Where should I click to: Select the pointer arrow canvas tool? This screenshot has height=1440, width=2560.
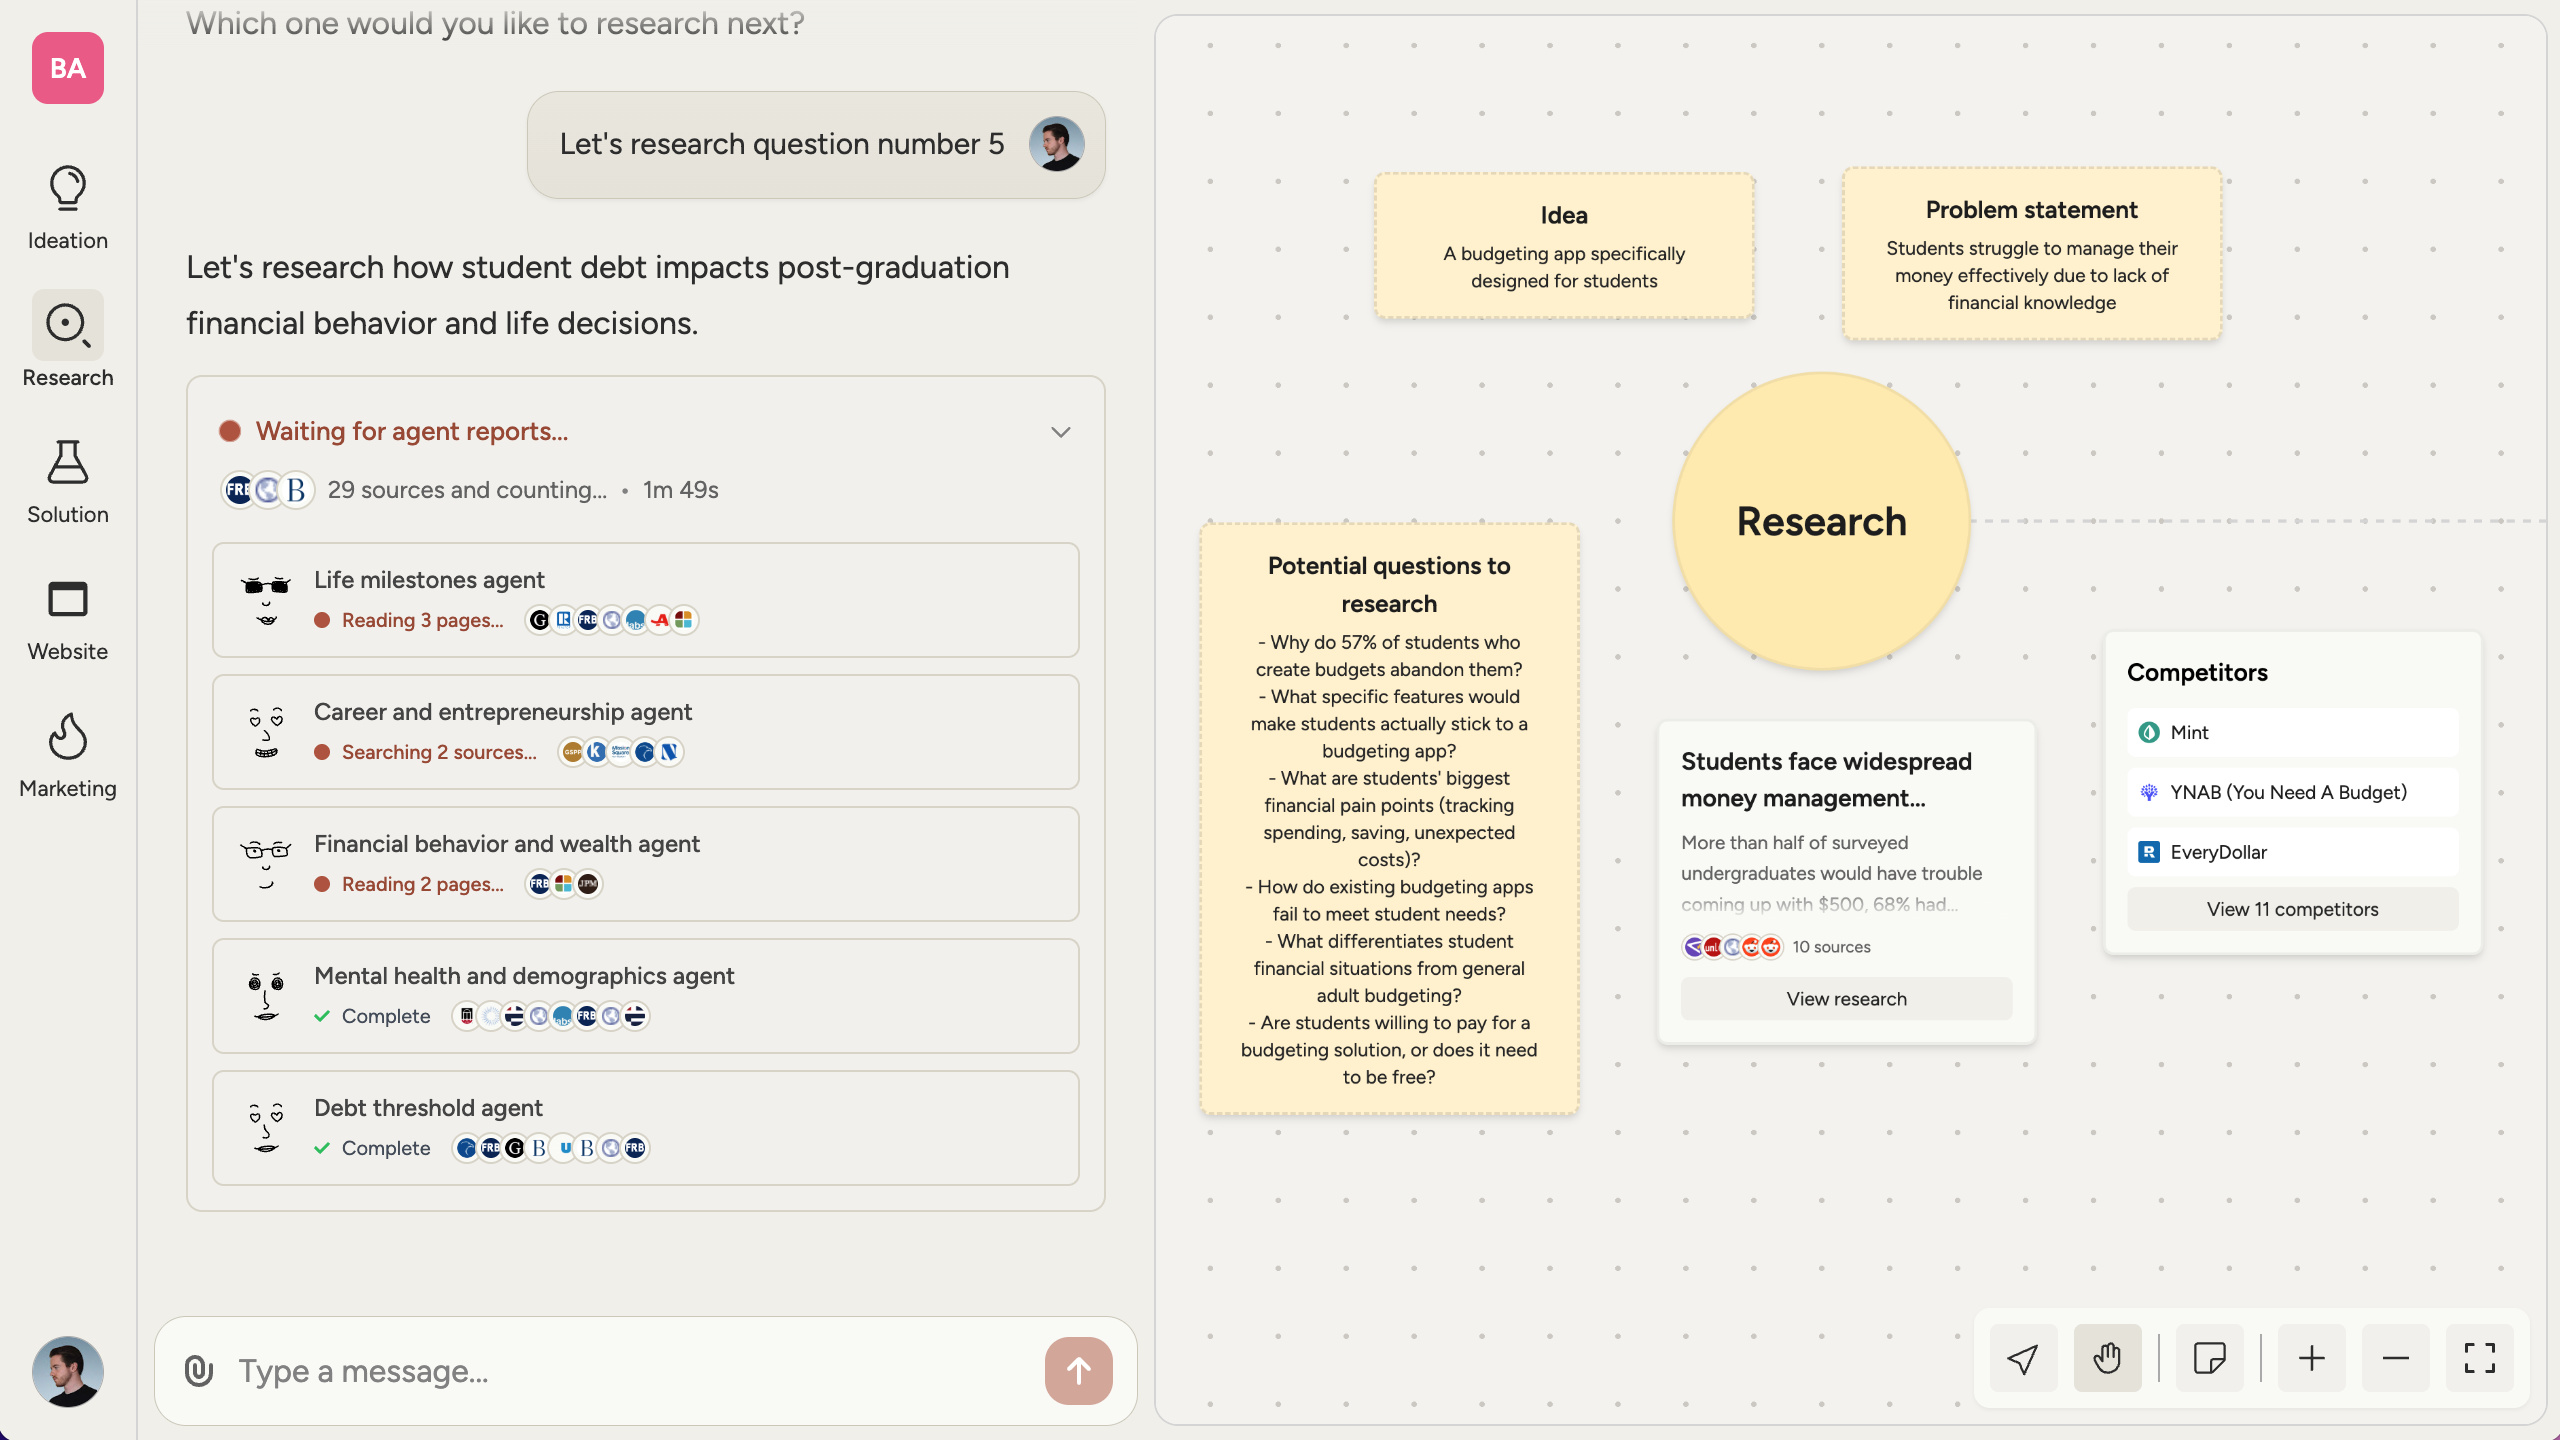pos(2023,1359)
